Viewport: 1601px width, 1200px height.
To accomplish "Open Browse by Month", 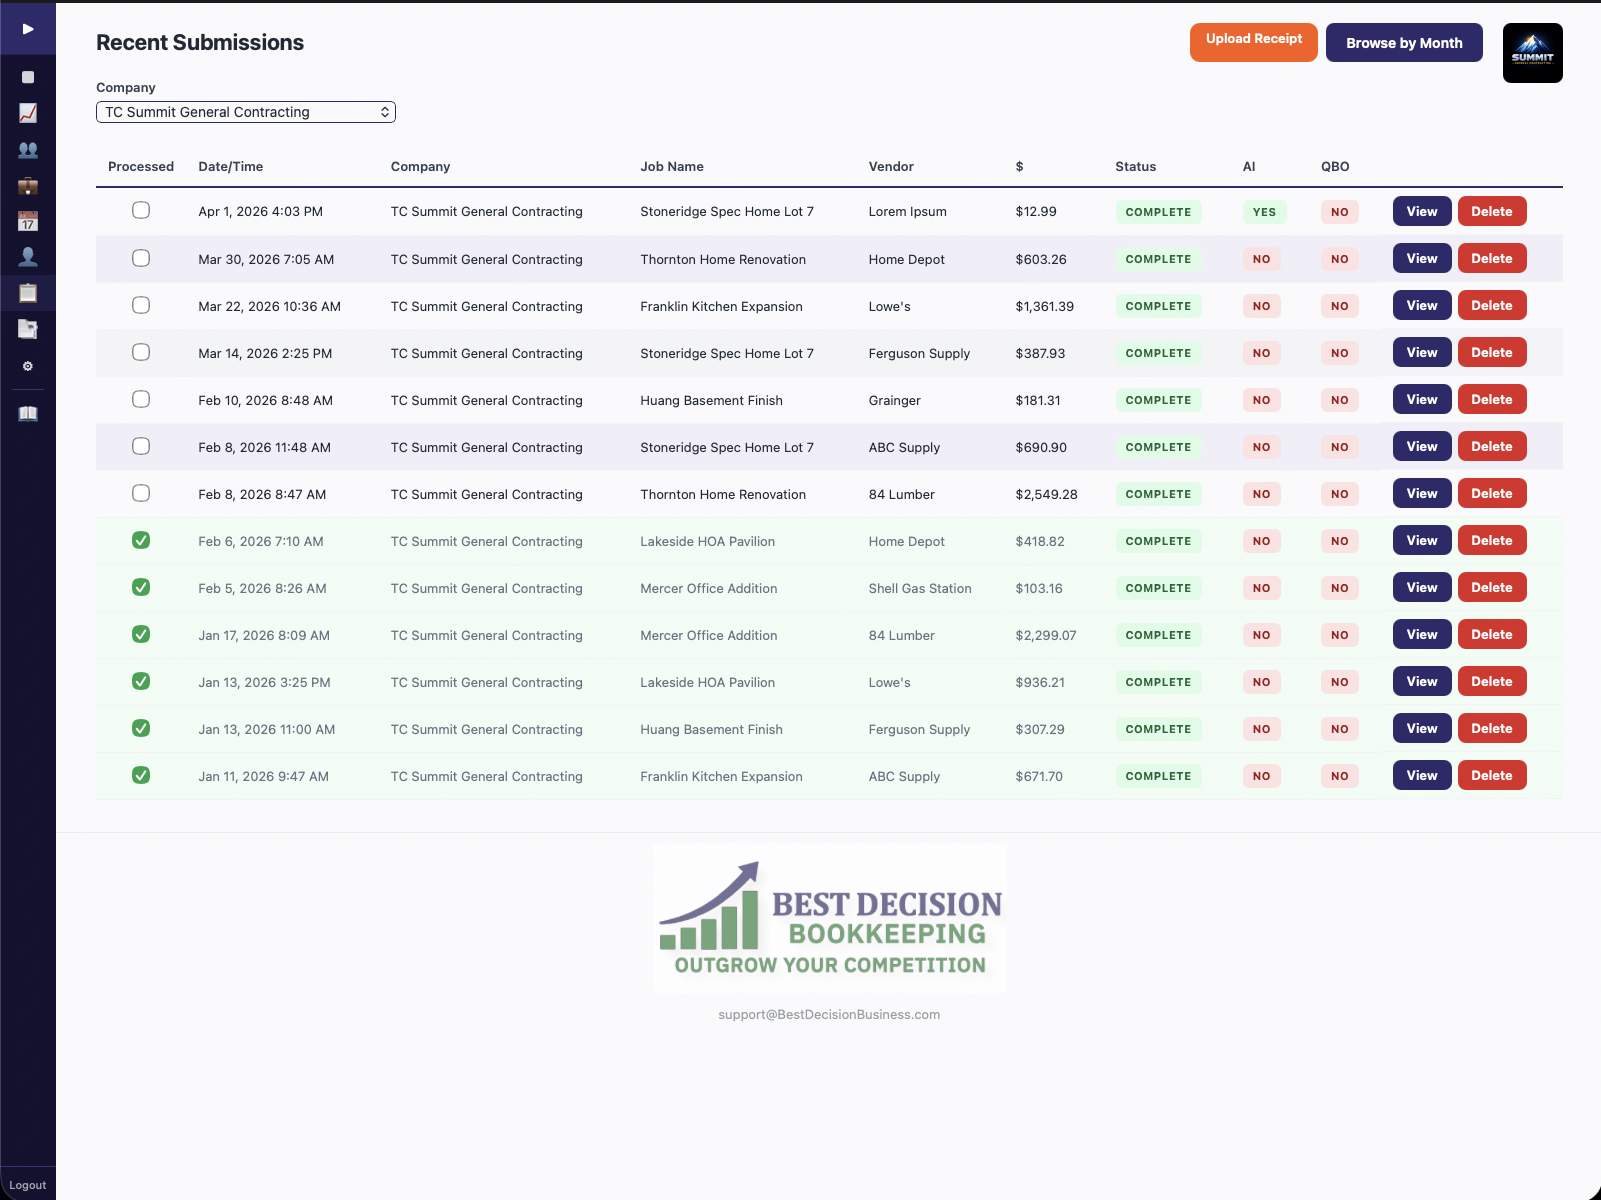I will click(1403, 42).
